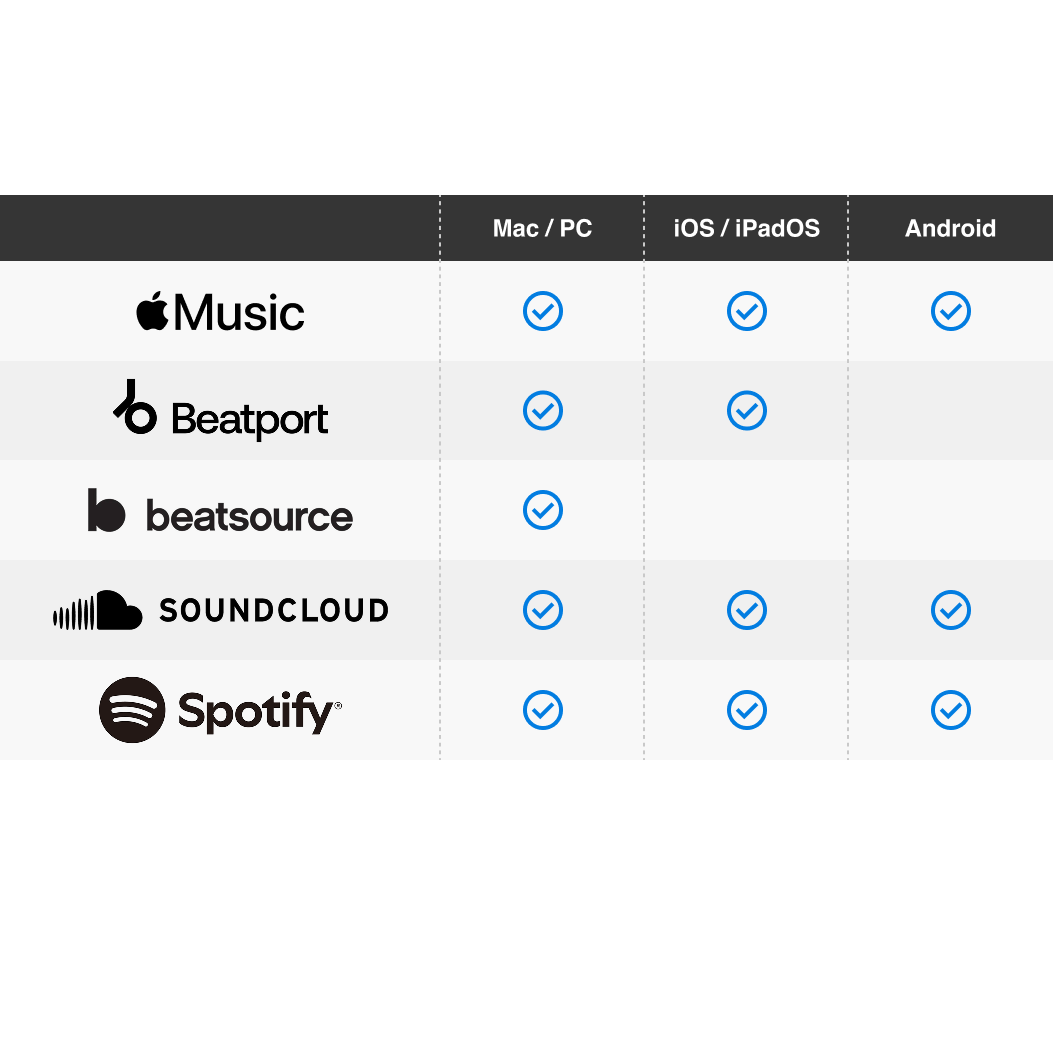This screenshot has height=1053, width=1053.
Task: Click the Beatport logo
Action: pyautogui.click(x=220, y=411)
